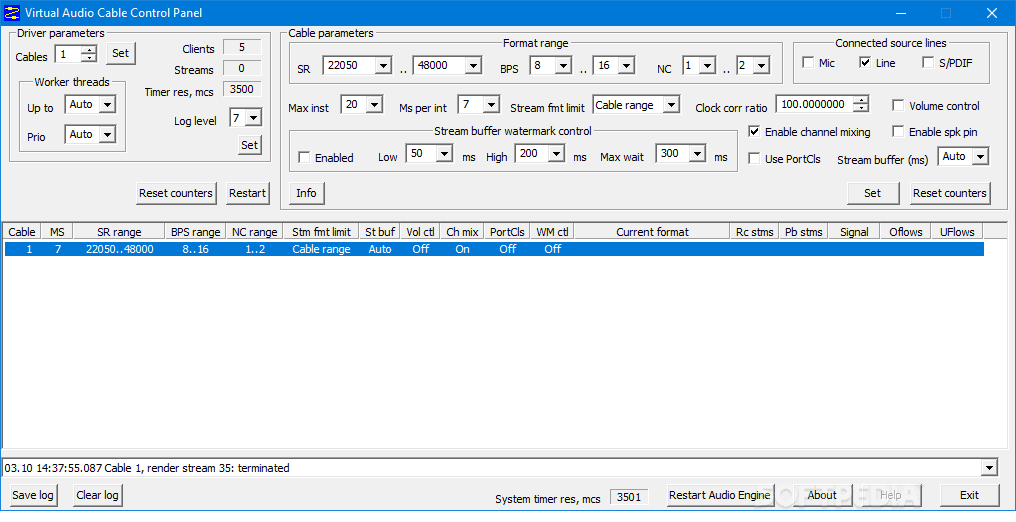
Task: Click the Save log button
Action: pyautogui.click(x=33, y=495)
